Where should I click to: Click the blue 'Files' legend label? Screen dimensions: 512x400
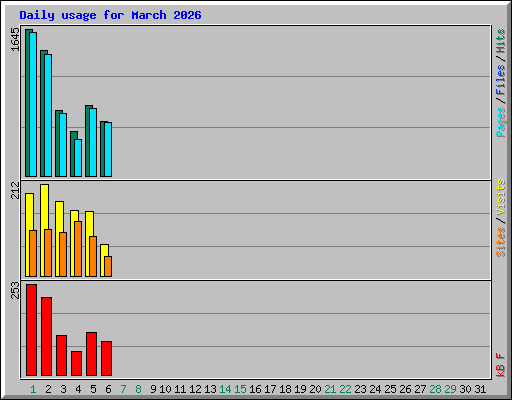point(501,80)
